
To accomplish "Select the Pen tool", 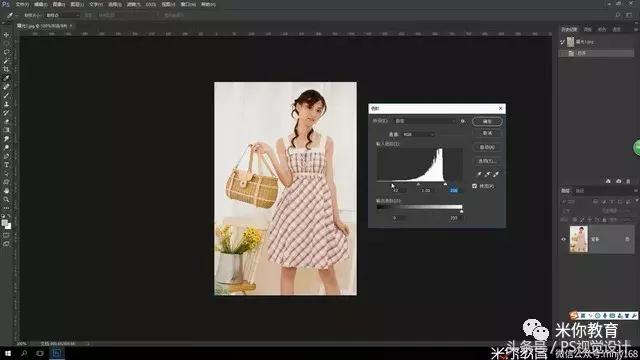I will coord(6,156).
